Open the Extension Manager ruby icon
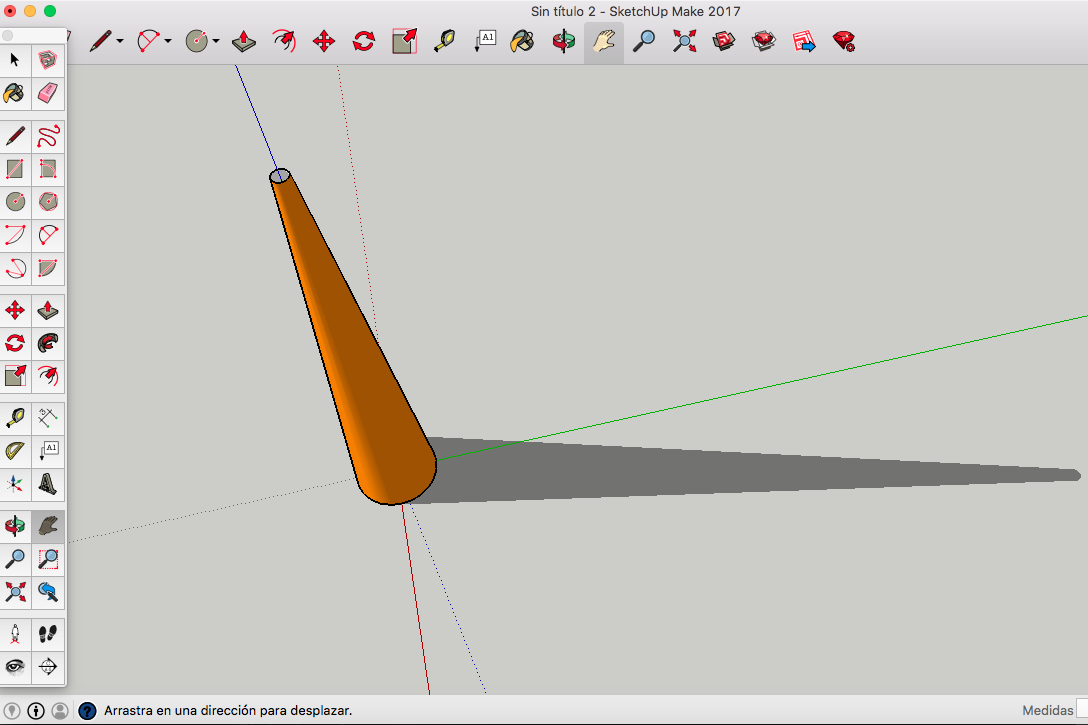Viewport: 1088px width, 725px height. pos(844,41)
